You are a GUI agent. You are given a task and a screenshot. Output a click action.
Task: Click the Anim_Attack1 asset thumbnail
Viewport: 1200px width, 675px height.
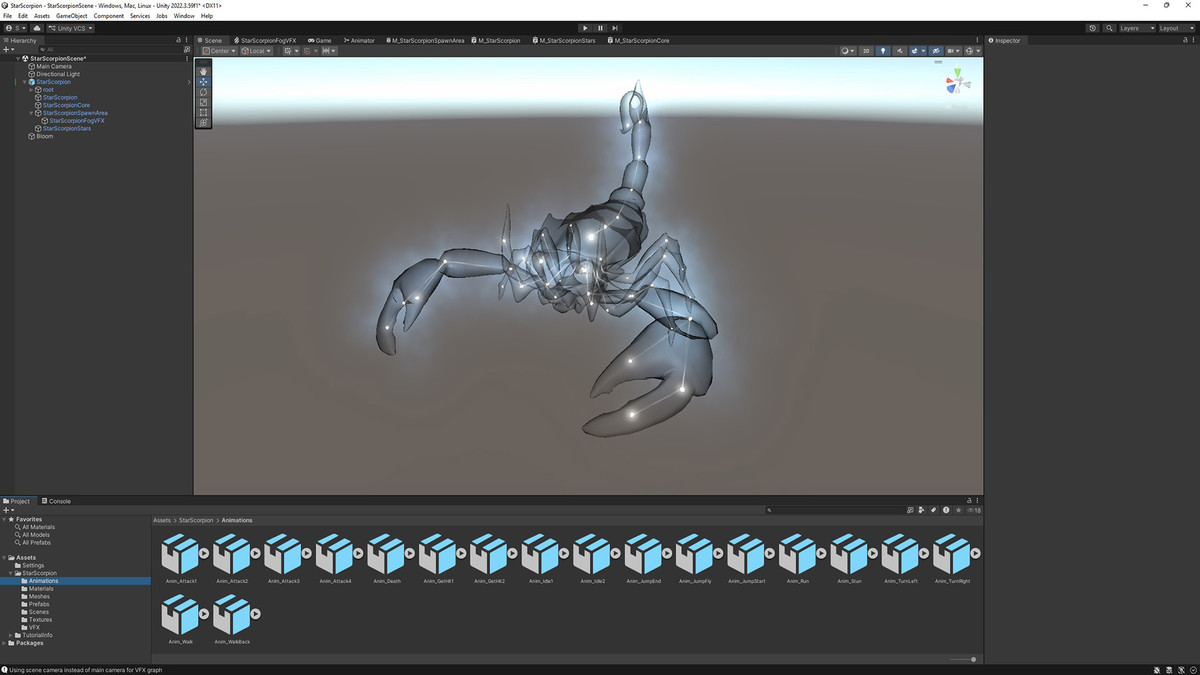[x=181, y=553]
